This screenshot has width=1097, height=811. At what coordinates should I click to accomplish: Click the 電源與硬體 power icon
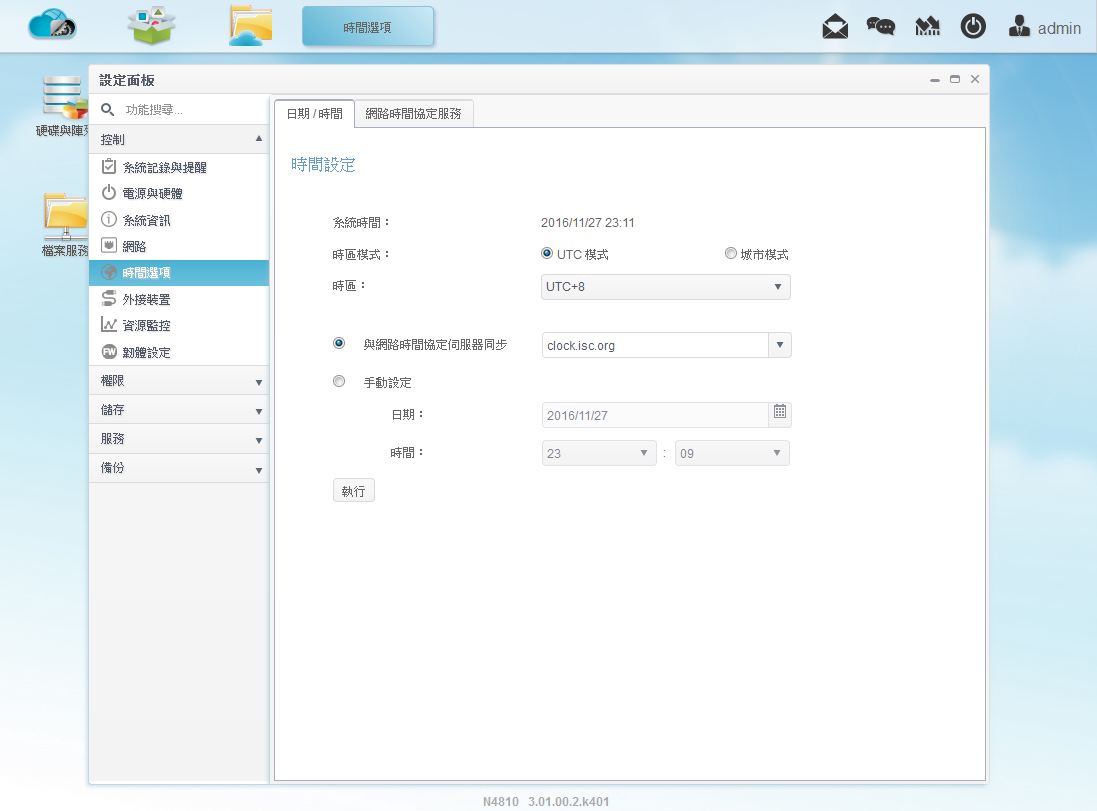click(108, 192)
